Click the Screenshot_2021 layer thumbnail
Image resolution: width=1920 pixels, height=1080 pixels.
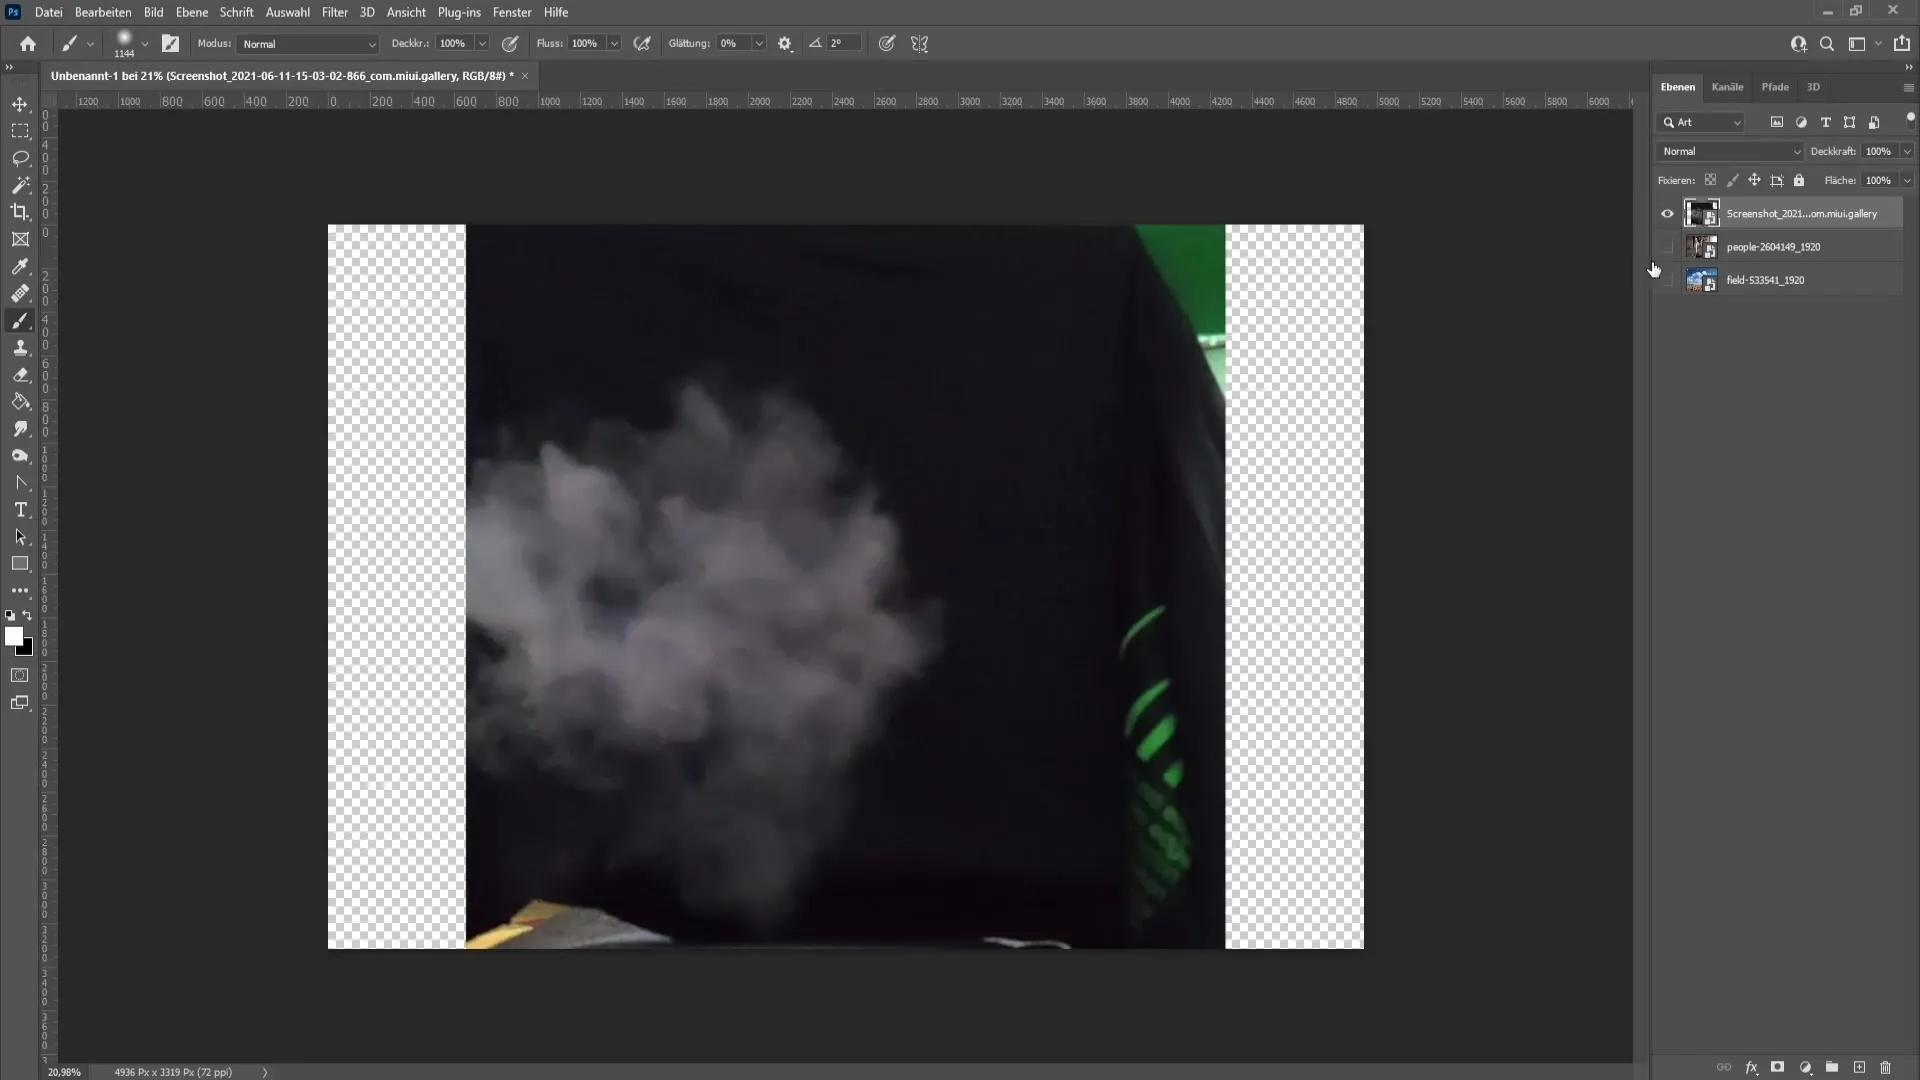pos(1700,212)
